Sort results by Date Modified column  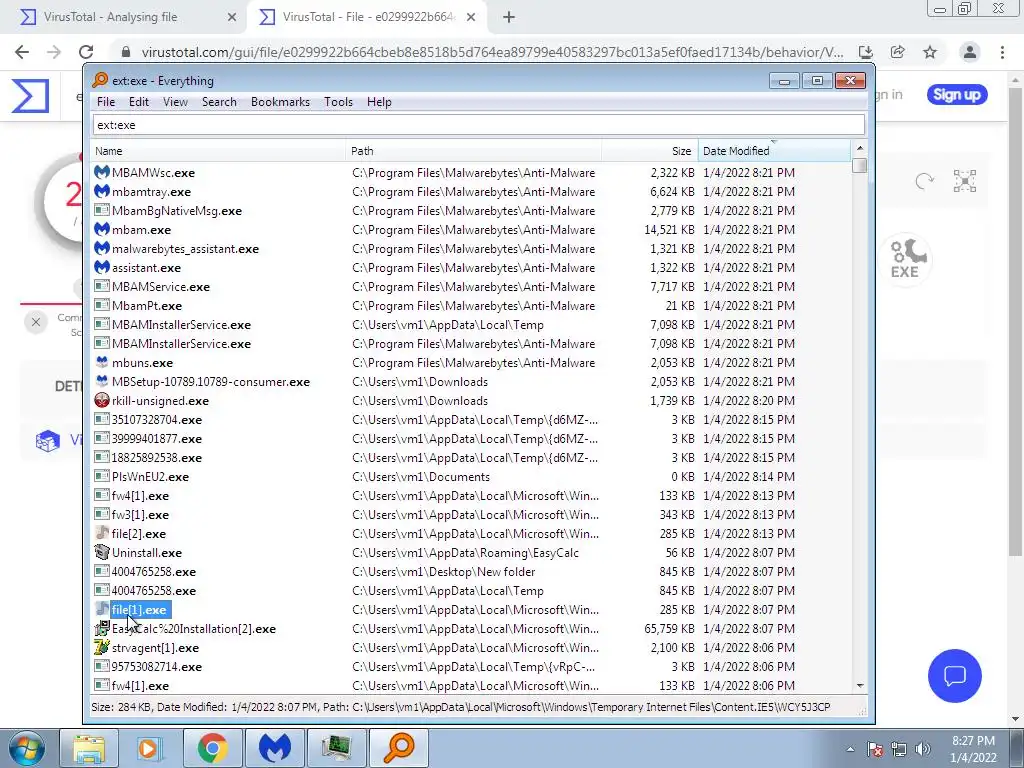[x=775, y=151]
